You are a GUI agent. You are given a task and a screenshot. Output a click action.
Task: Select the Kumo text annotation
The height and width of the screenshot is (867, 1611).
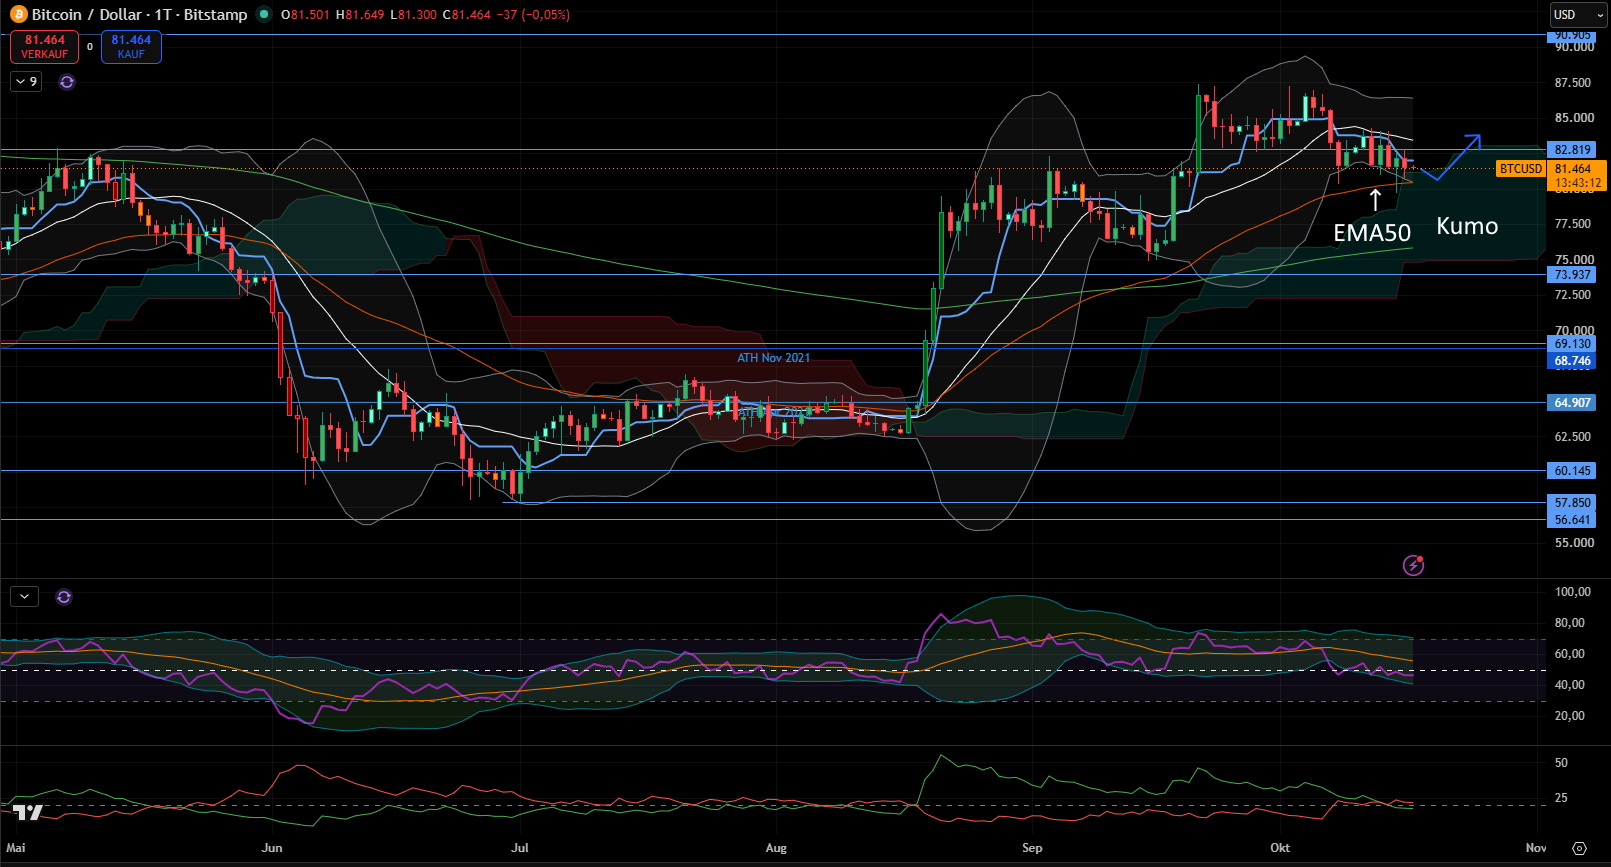click(1467, 226)
